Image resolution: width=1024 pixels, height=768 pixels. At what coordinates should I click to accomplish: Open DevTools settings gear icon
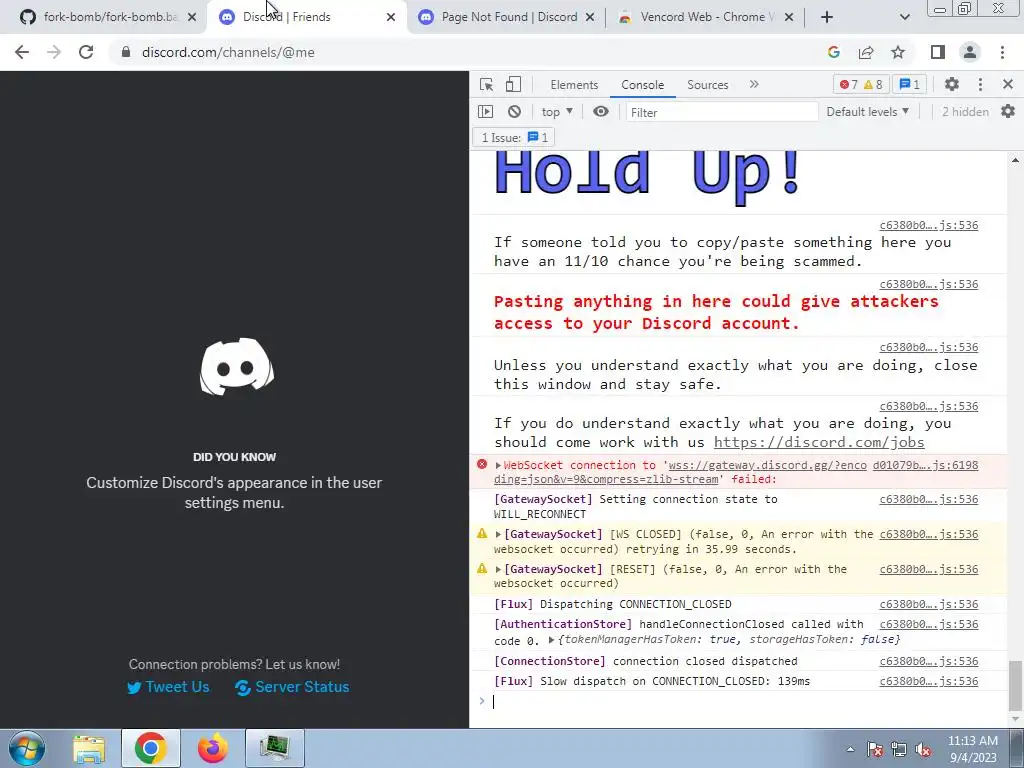pyautogui.click(x=952, y=84)
